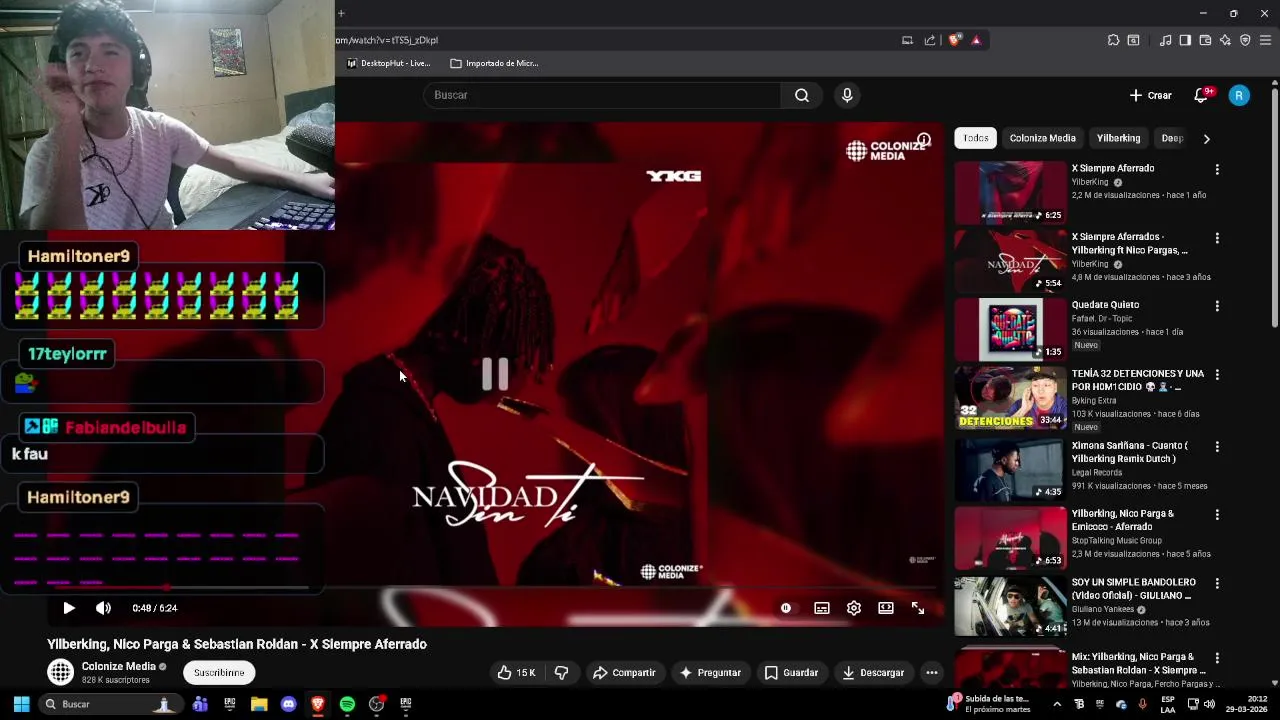Click the voice search microphone
Image resolution: width=1280 pixels, height=720 pixels.
pyautogui.click(x=847, y=95)
